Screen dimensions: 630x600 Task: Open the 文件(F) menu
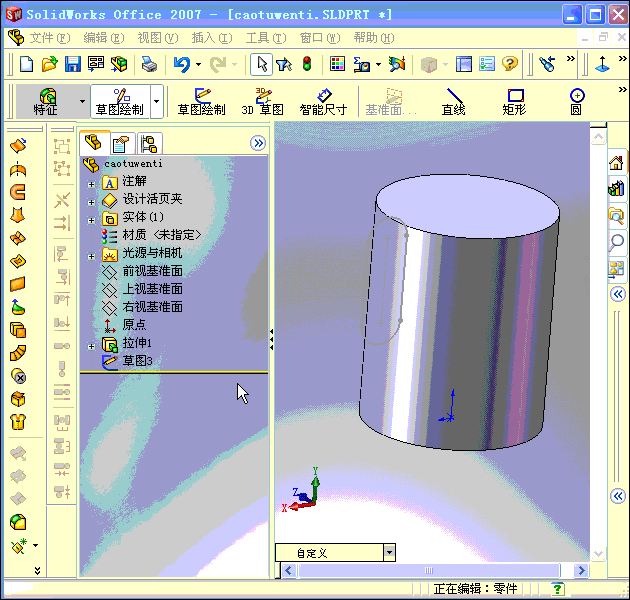pyautogui.click(x=50, y=38)
